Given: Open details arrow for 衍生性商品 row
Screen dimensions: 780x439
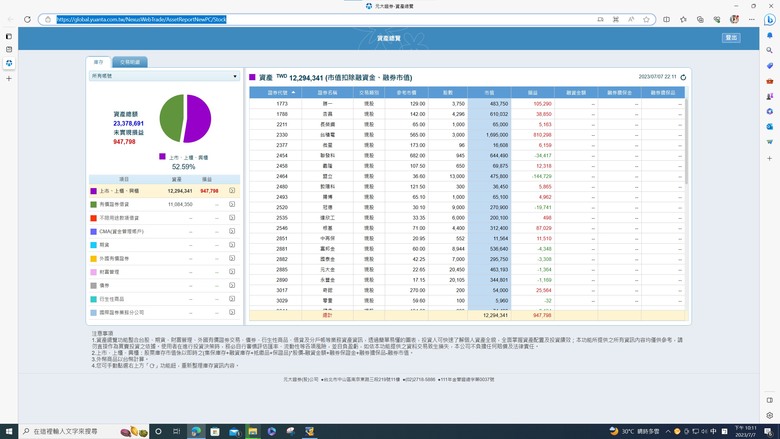Looking at the screenshot, I should tap(232, 299).
